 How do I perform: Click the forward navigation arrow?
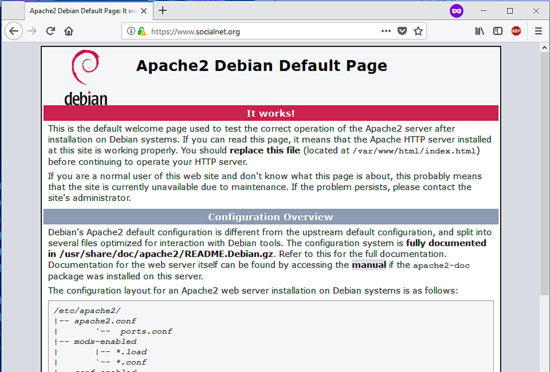pyautogui.click(x=32, y=31)
